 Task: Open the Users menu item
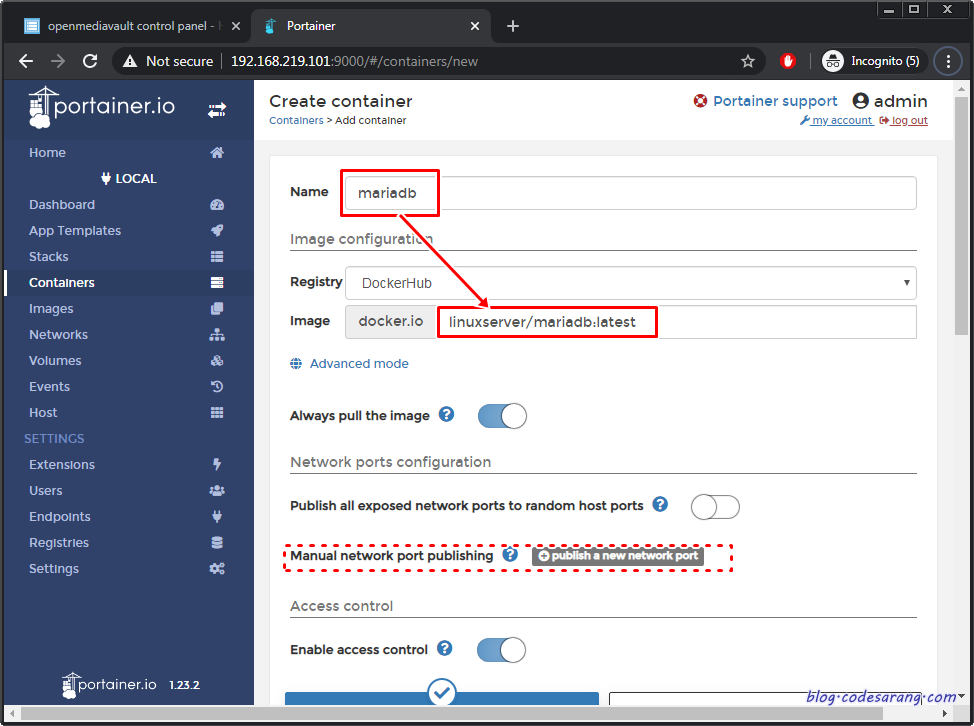[x=46, y=491]
